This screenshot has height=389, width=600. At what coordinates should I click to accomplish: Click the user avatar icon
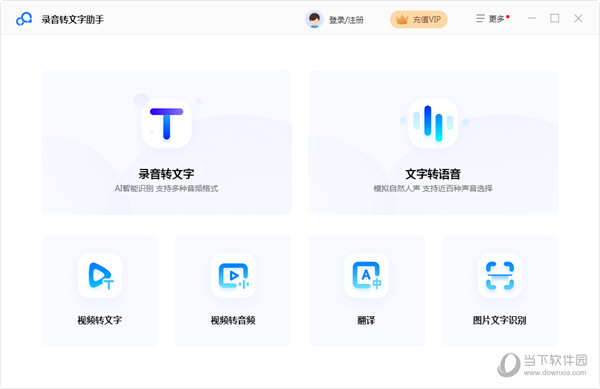(x=314, y=19)
